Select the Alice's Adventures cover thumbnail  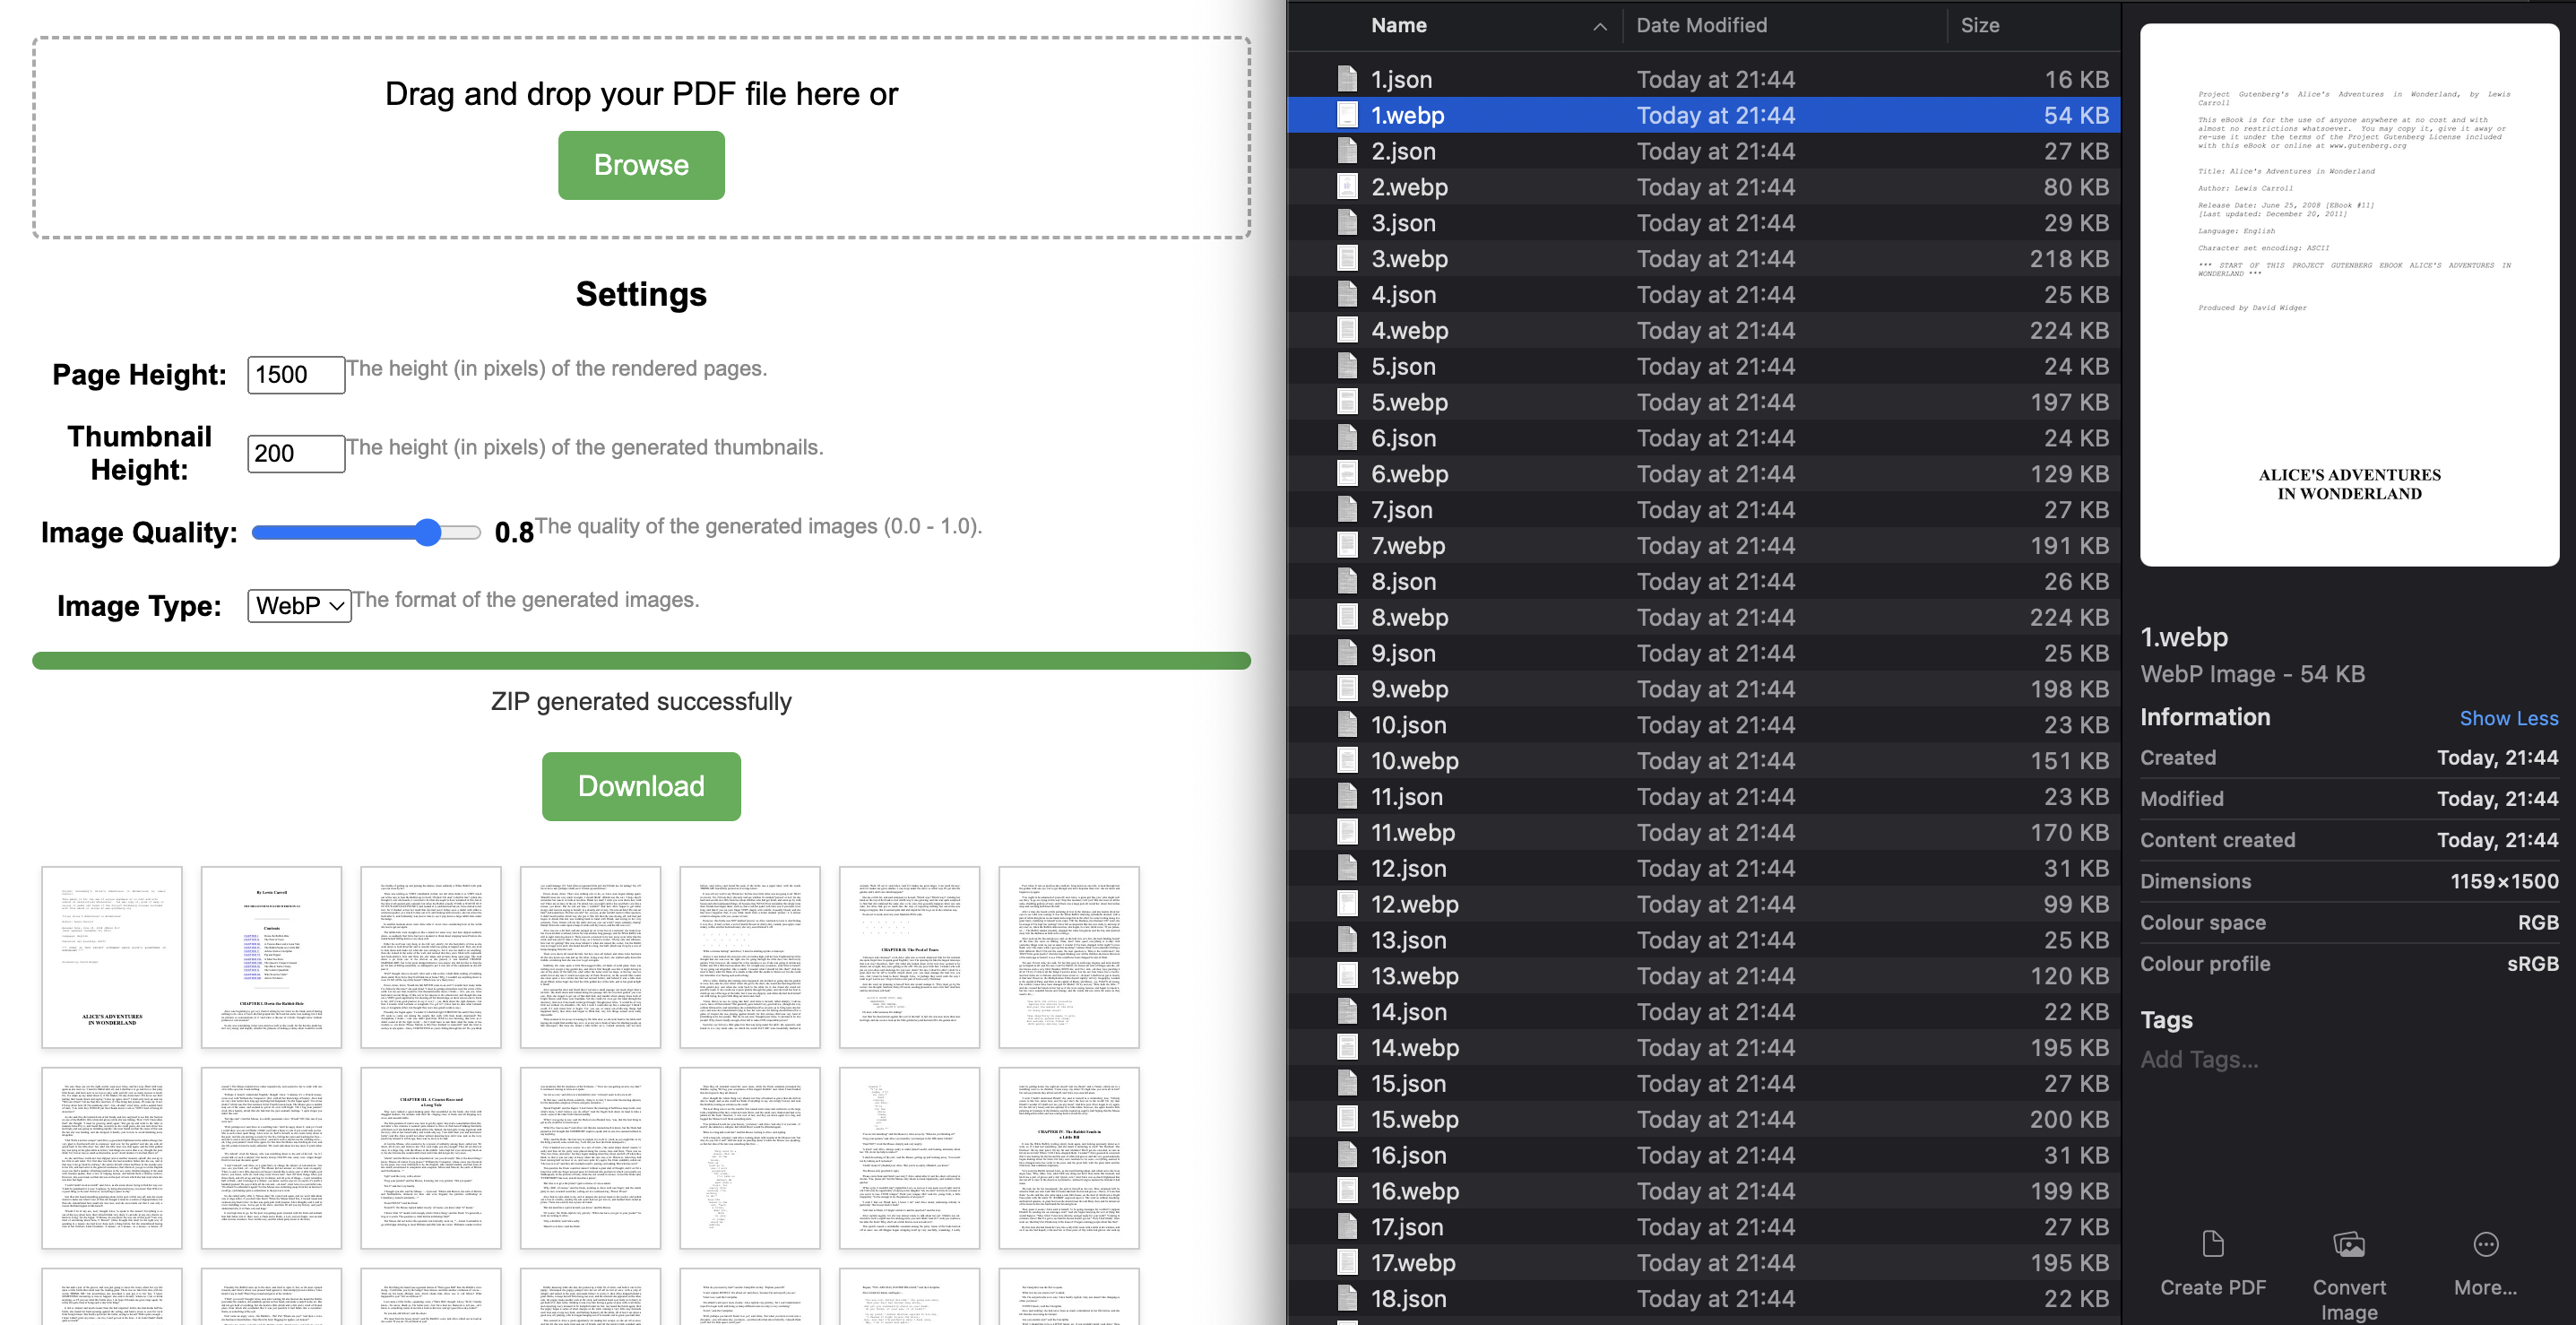[x=112, y=958]
